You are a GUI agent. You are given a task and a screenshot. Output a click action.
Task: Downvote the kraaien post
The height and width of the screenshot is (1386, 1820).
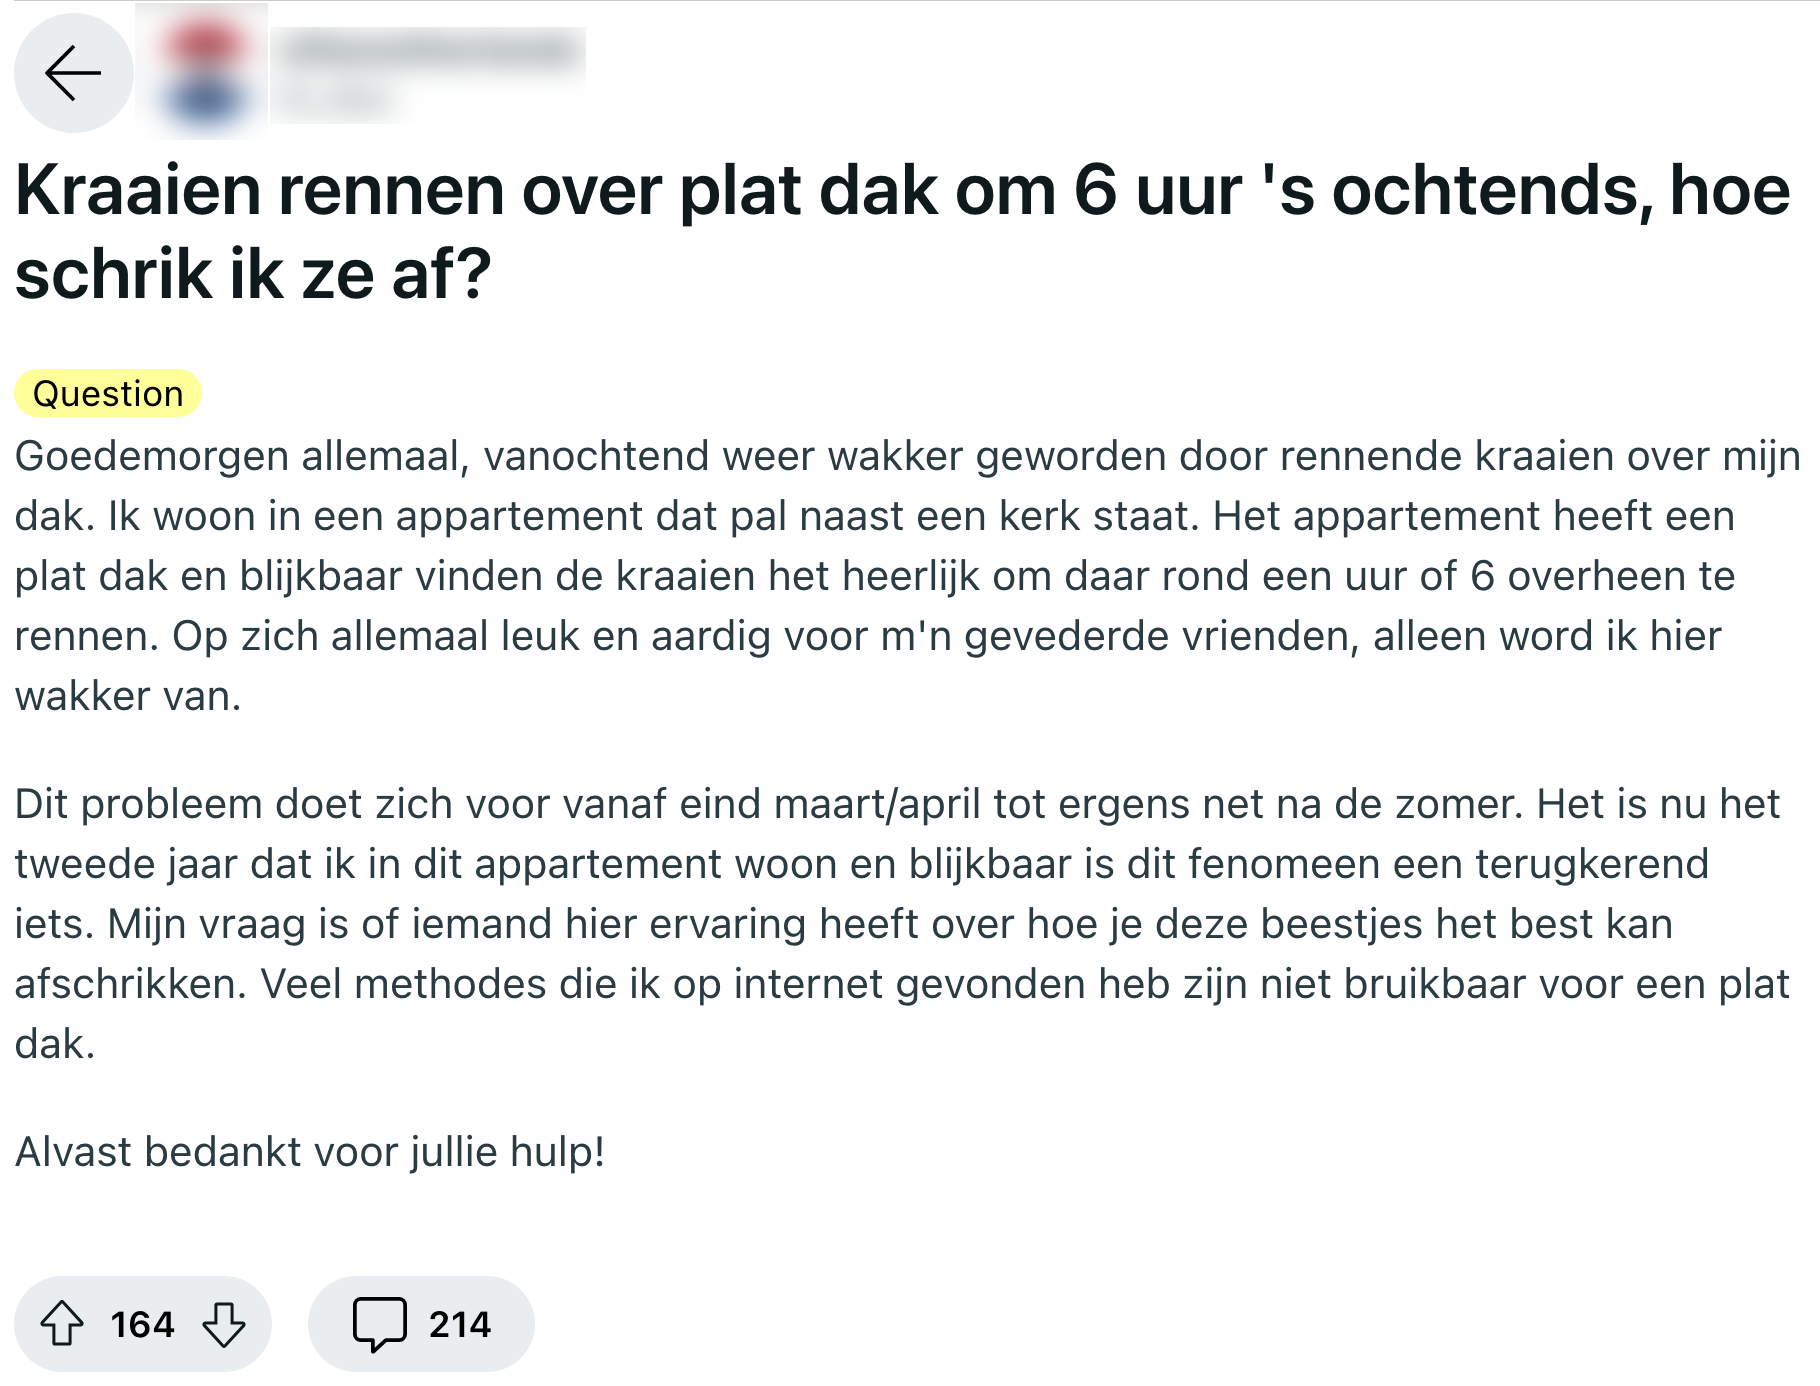pyautogui.click(x=223, y=1324)
